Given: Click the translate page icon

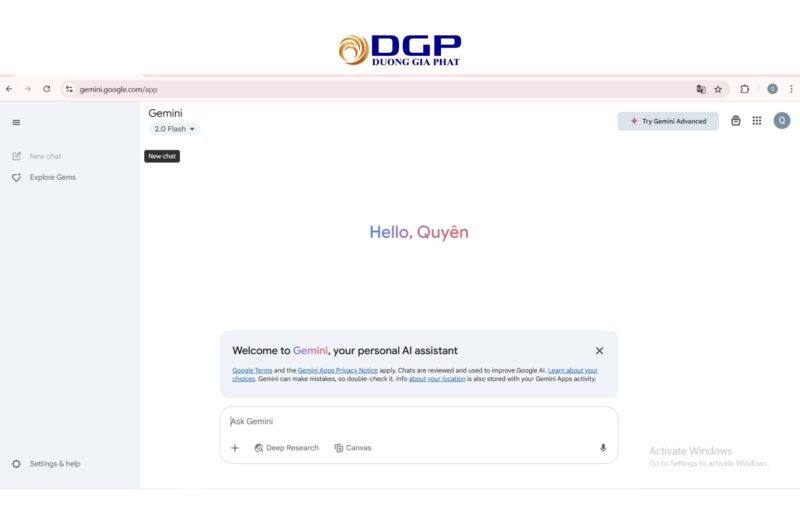Looking at the screenshot, I should tap(701, 89).
